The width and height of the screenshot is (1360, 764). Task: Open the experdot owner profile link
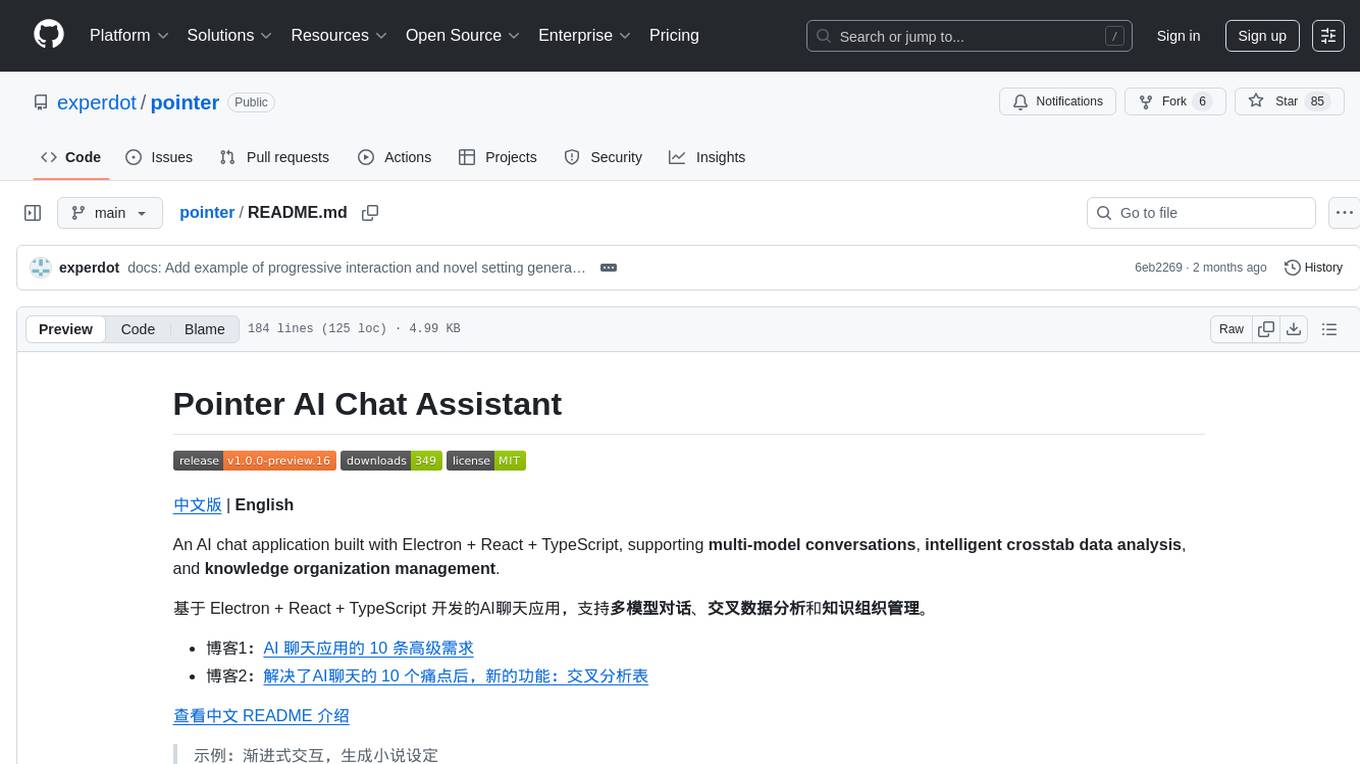coord(97,102)
